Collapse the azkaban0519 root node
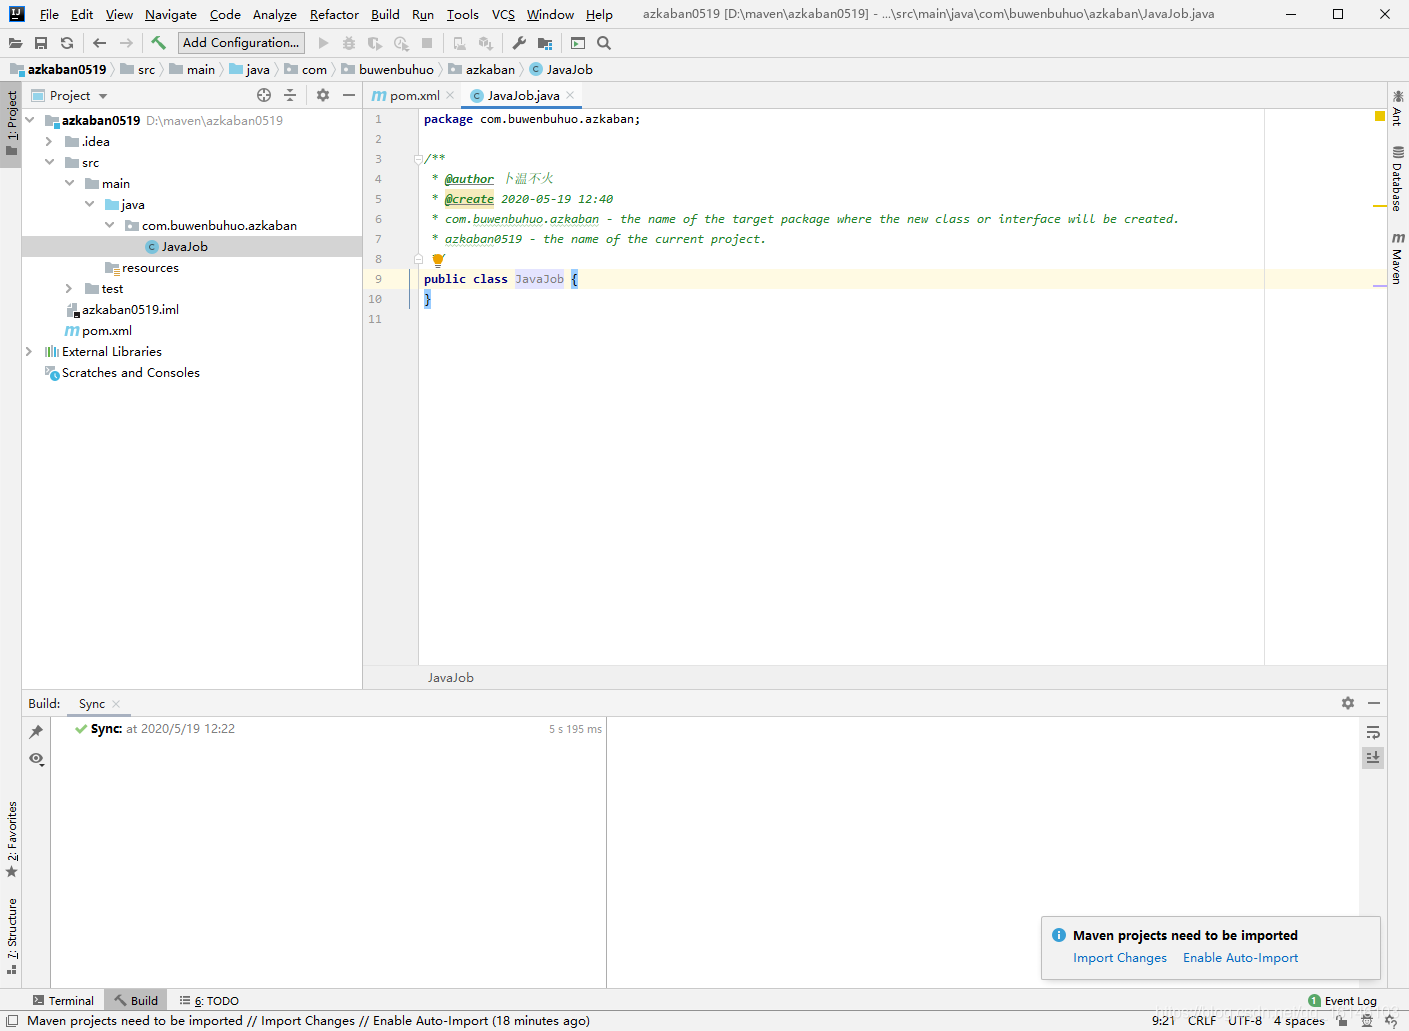This screenshot has width=1409, height=1031. click(x=30, y=120)
